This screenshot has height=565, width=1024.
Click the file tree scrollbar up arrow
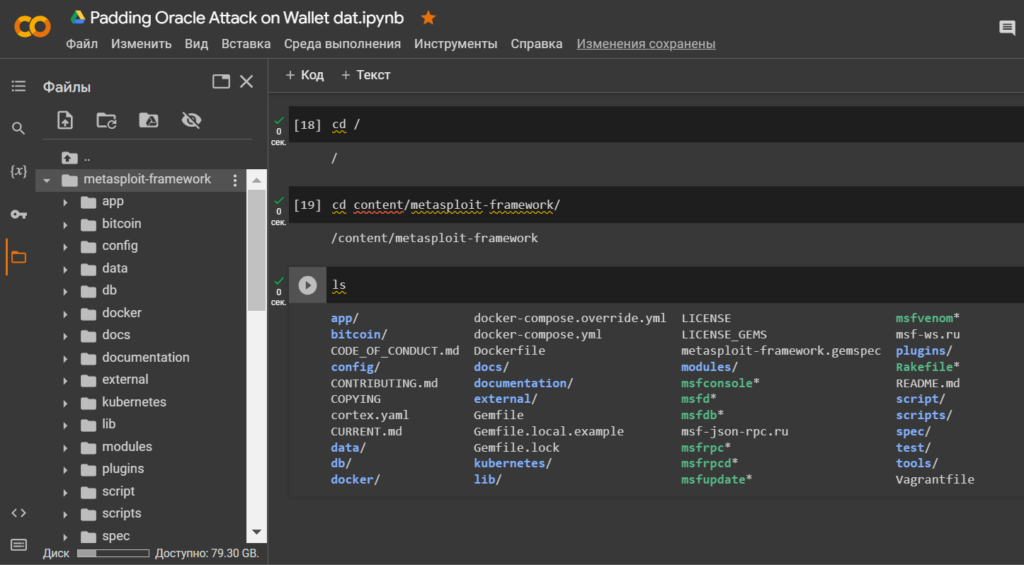point(257,180)
